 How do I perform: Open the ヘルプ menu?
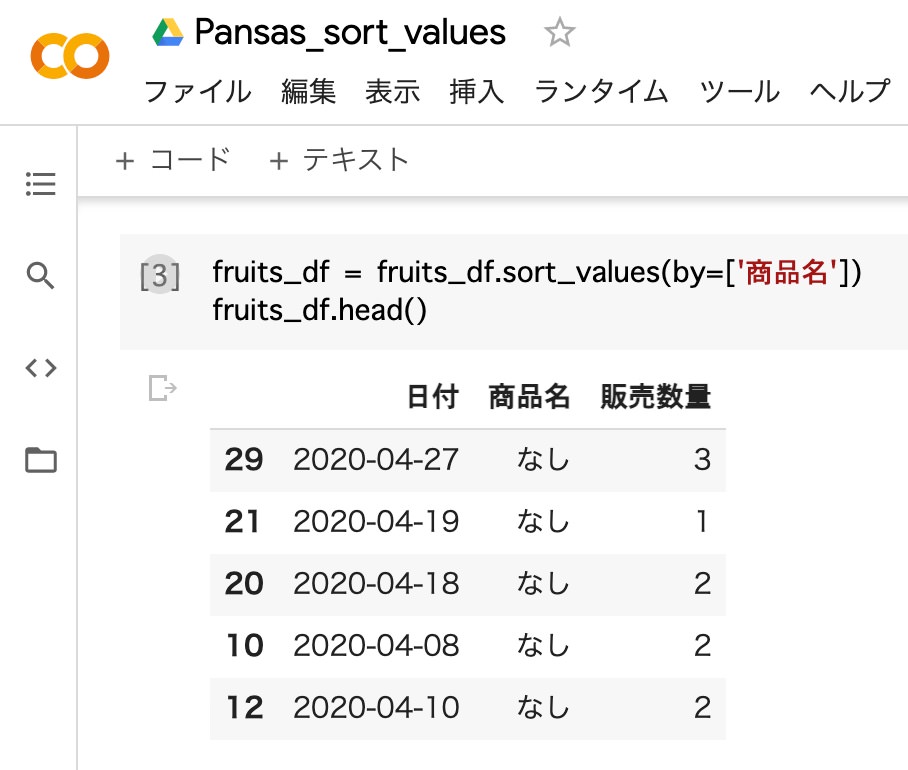click(x=850, y=91)
